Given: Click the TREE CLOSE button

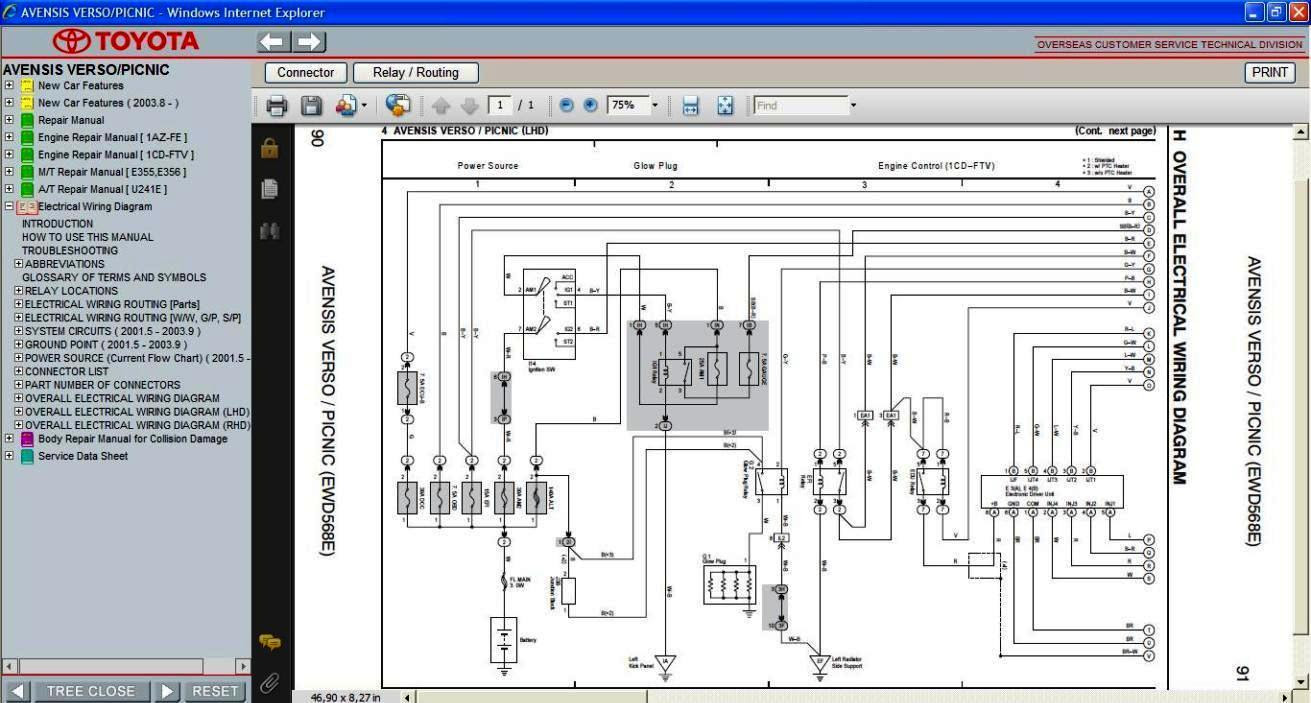Looking at the screenshot, I should click(91, 691).
